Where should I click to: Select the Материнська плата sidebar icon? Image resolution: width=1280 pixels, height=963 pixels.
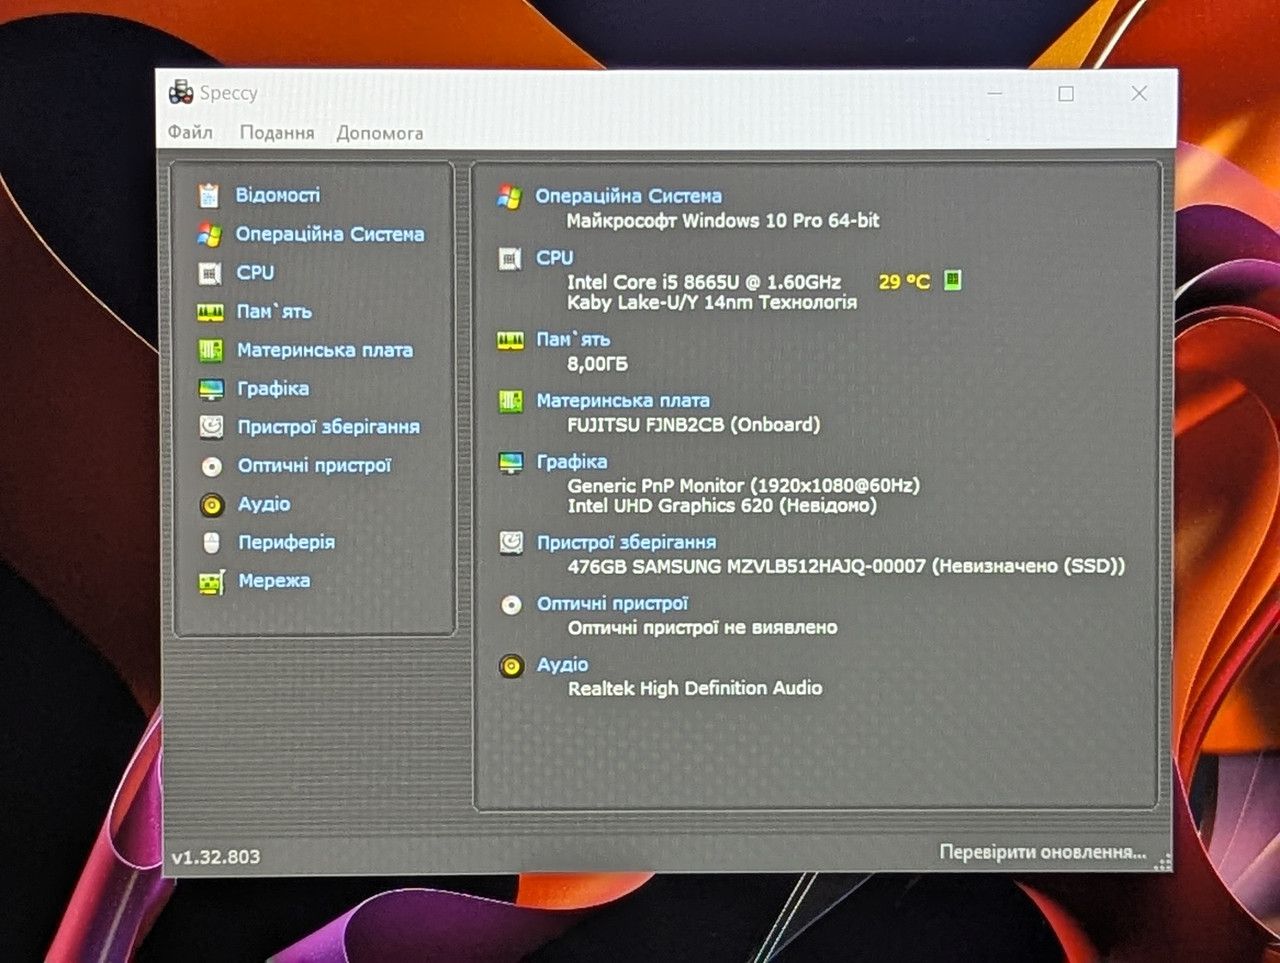[210, 350]
